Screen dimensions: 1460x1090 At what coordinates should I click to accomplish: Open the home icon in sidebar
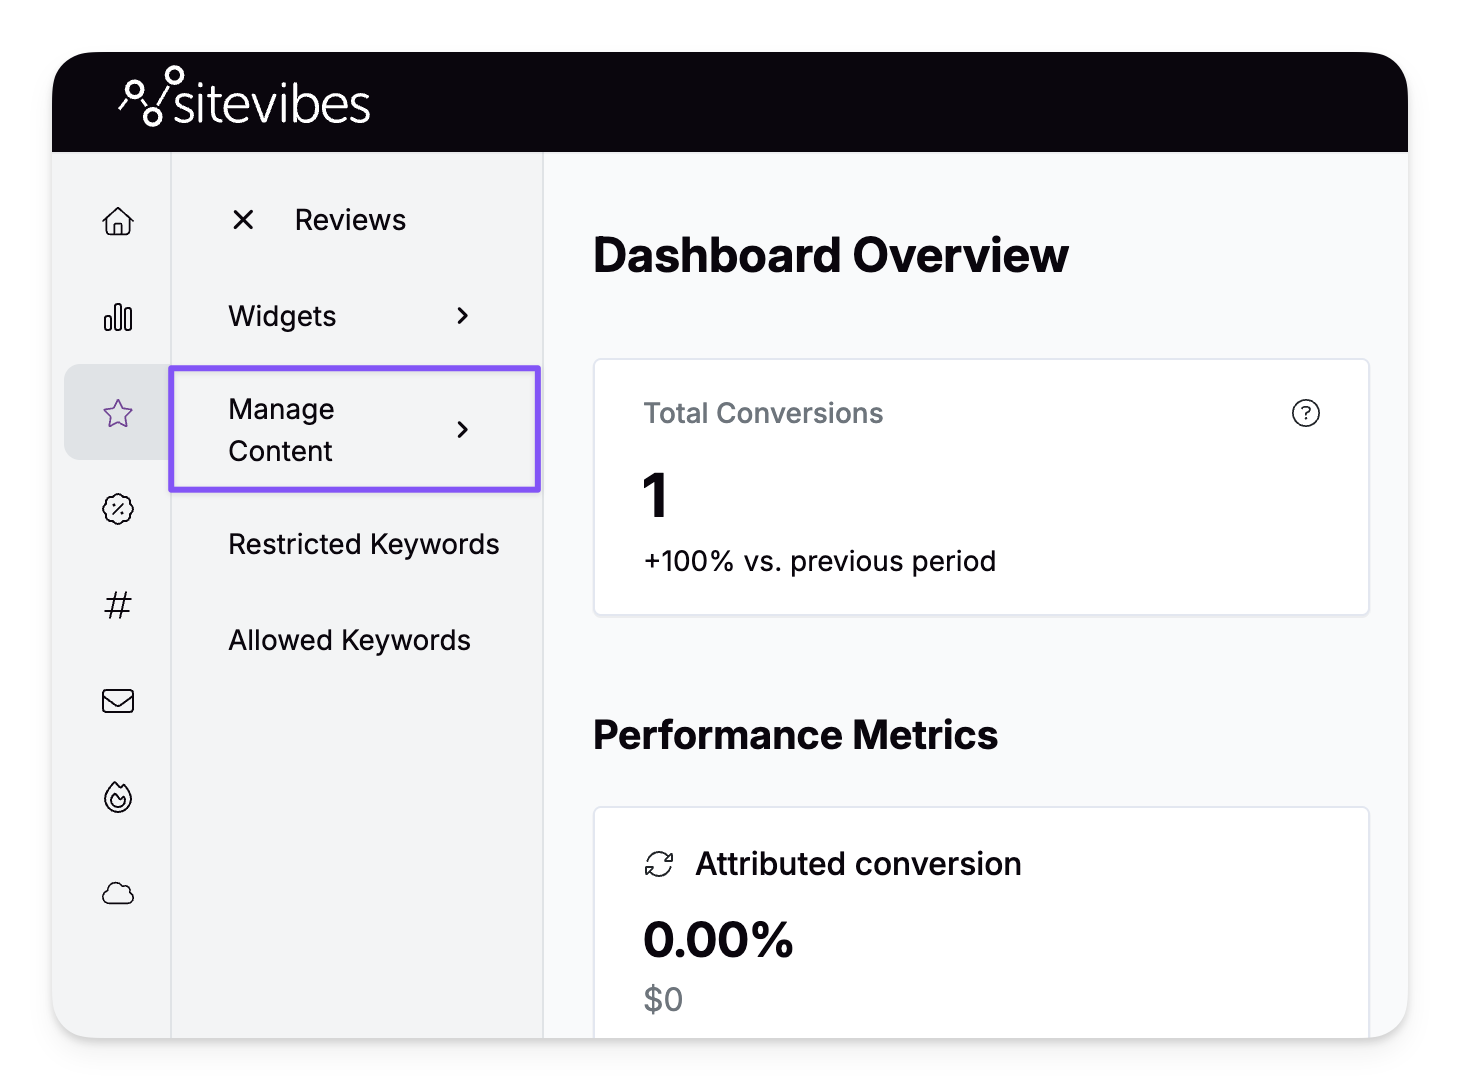tap(118, 221)
